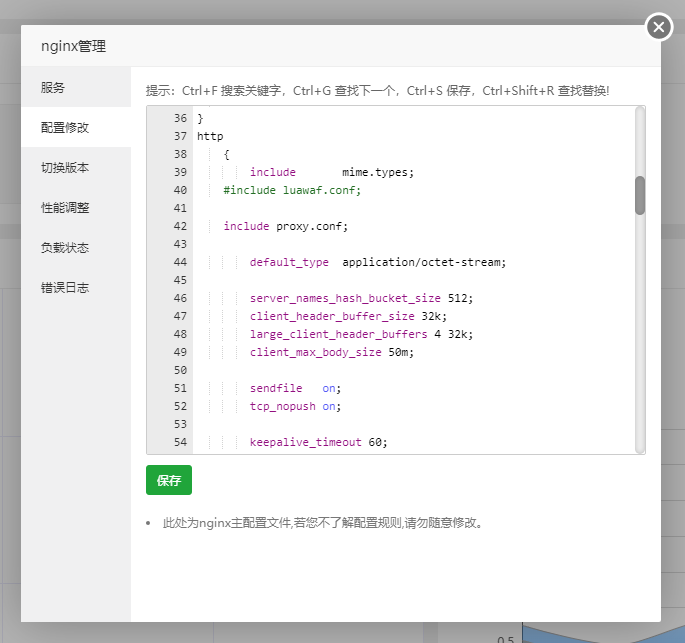Click the editor vertical scrollbar thumb
Screen dimensions: 685x643
pos(640,195)
